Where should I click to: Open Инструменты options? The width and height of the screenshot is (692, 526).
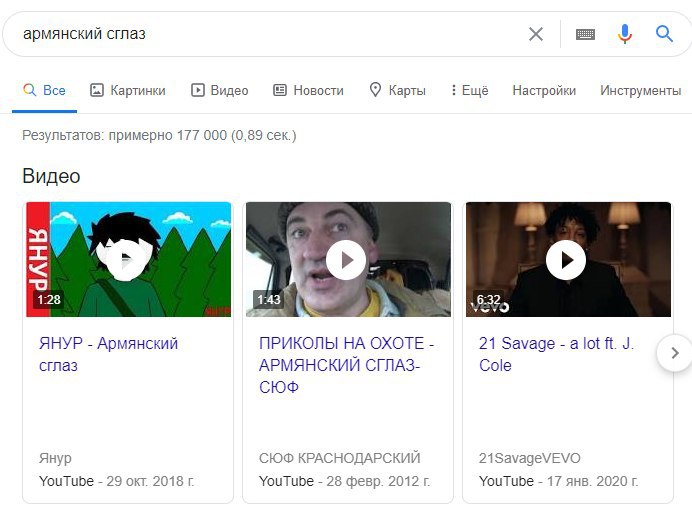[x=640, y=90]
